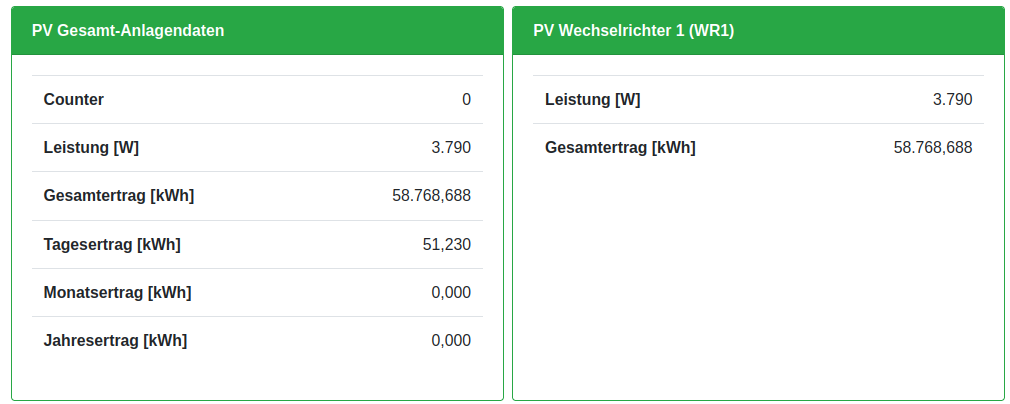Screen dimensions: 1010x404
Task: Select the Counter label in Gesamt-Anlagendaten
Action: [74, 100]
